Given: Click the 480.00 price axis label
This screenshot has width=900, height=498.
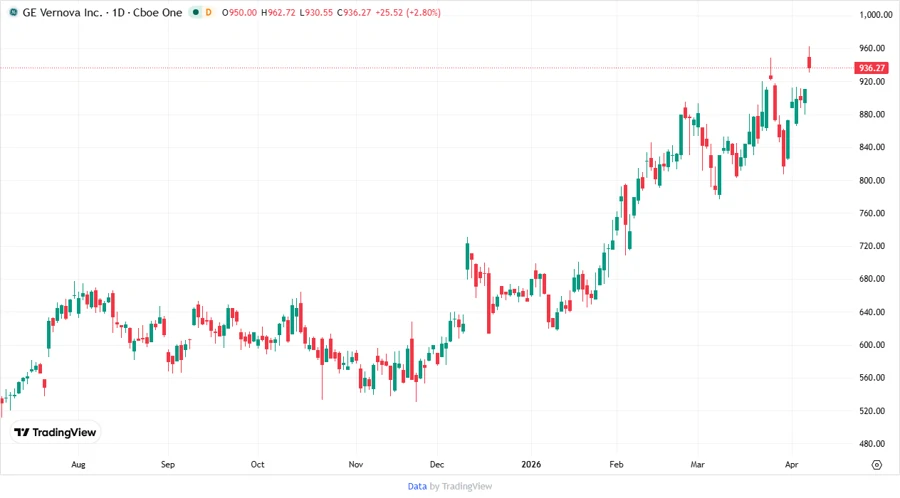Looking at the screenshot, I should (872, 443).
